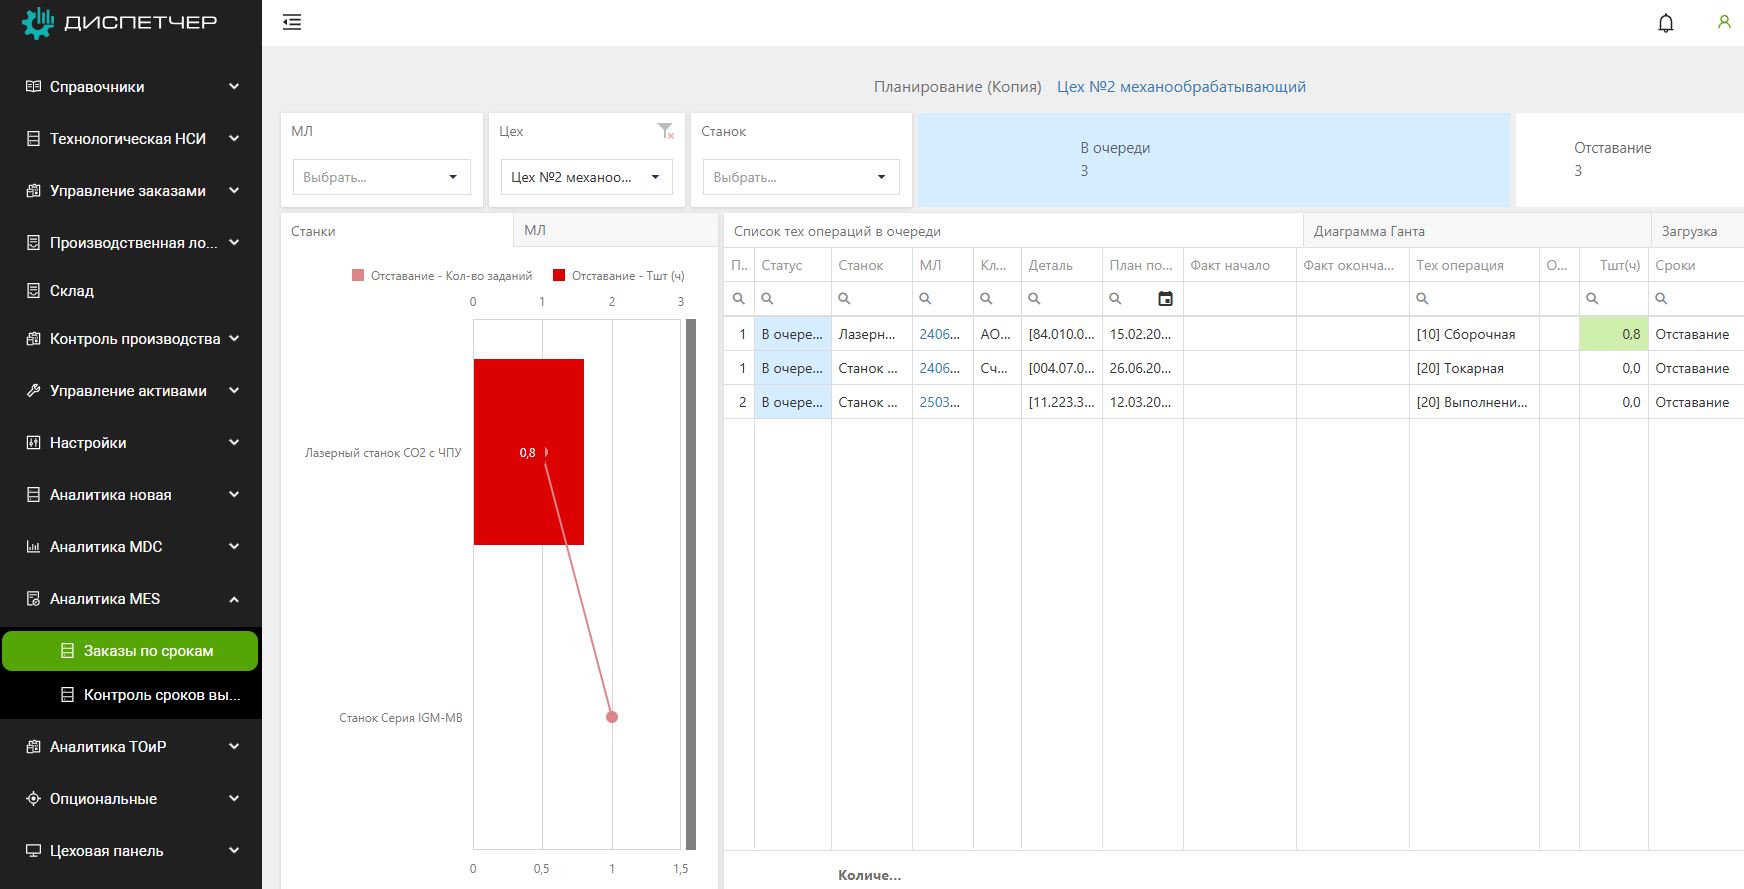Open the МЛ dropdown selector
Viewport: 1744px width, 889px height.
tap(380, 177)
